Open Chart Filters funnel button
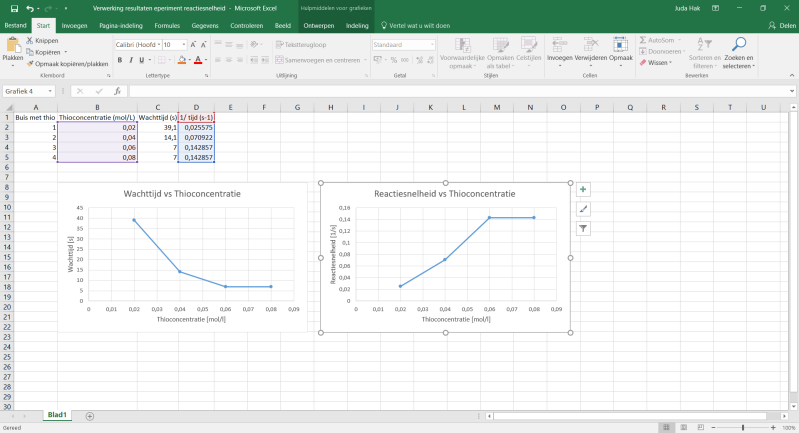The image size is (799, 433). [583, 228]
